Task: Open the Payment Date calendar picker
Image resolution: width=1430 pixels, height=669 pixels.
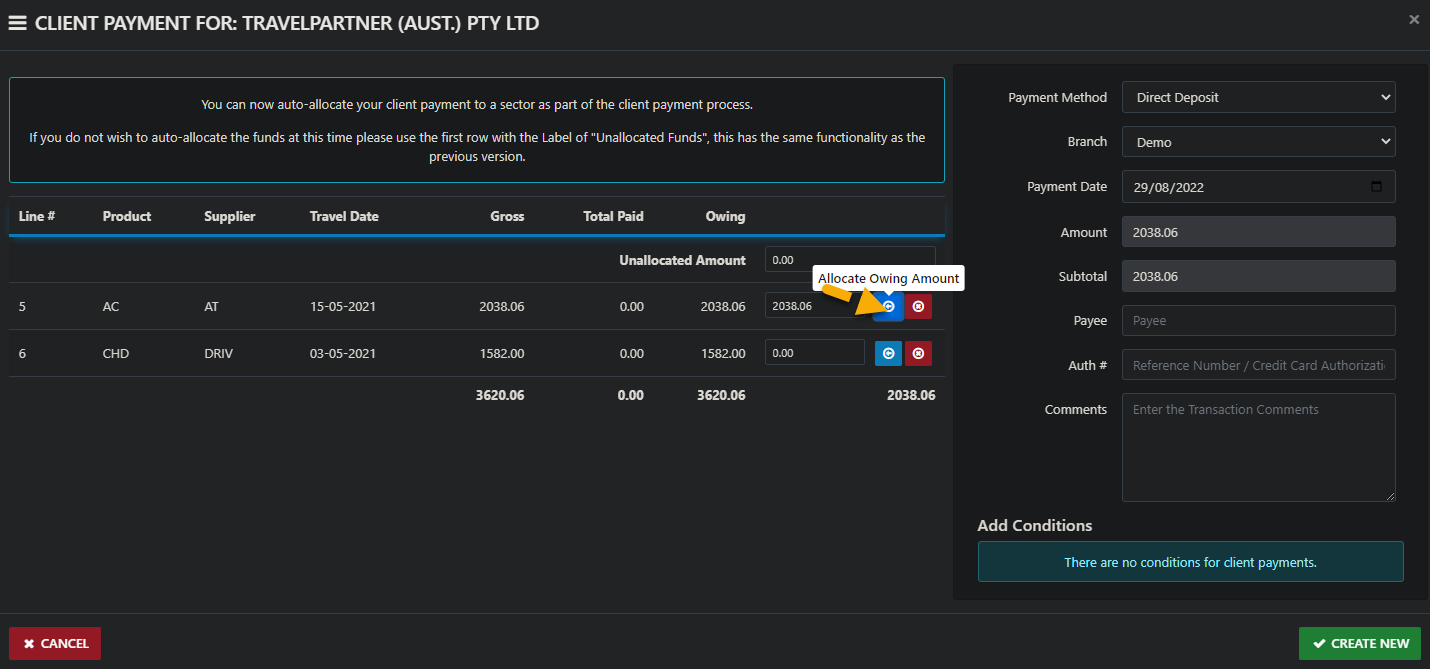Action: (x=1376, y=187)
